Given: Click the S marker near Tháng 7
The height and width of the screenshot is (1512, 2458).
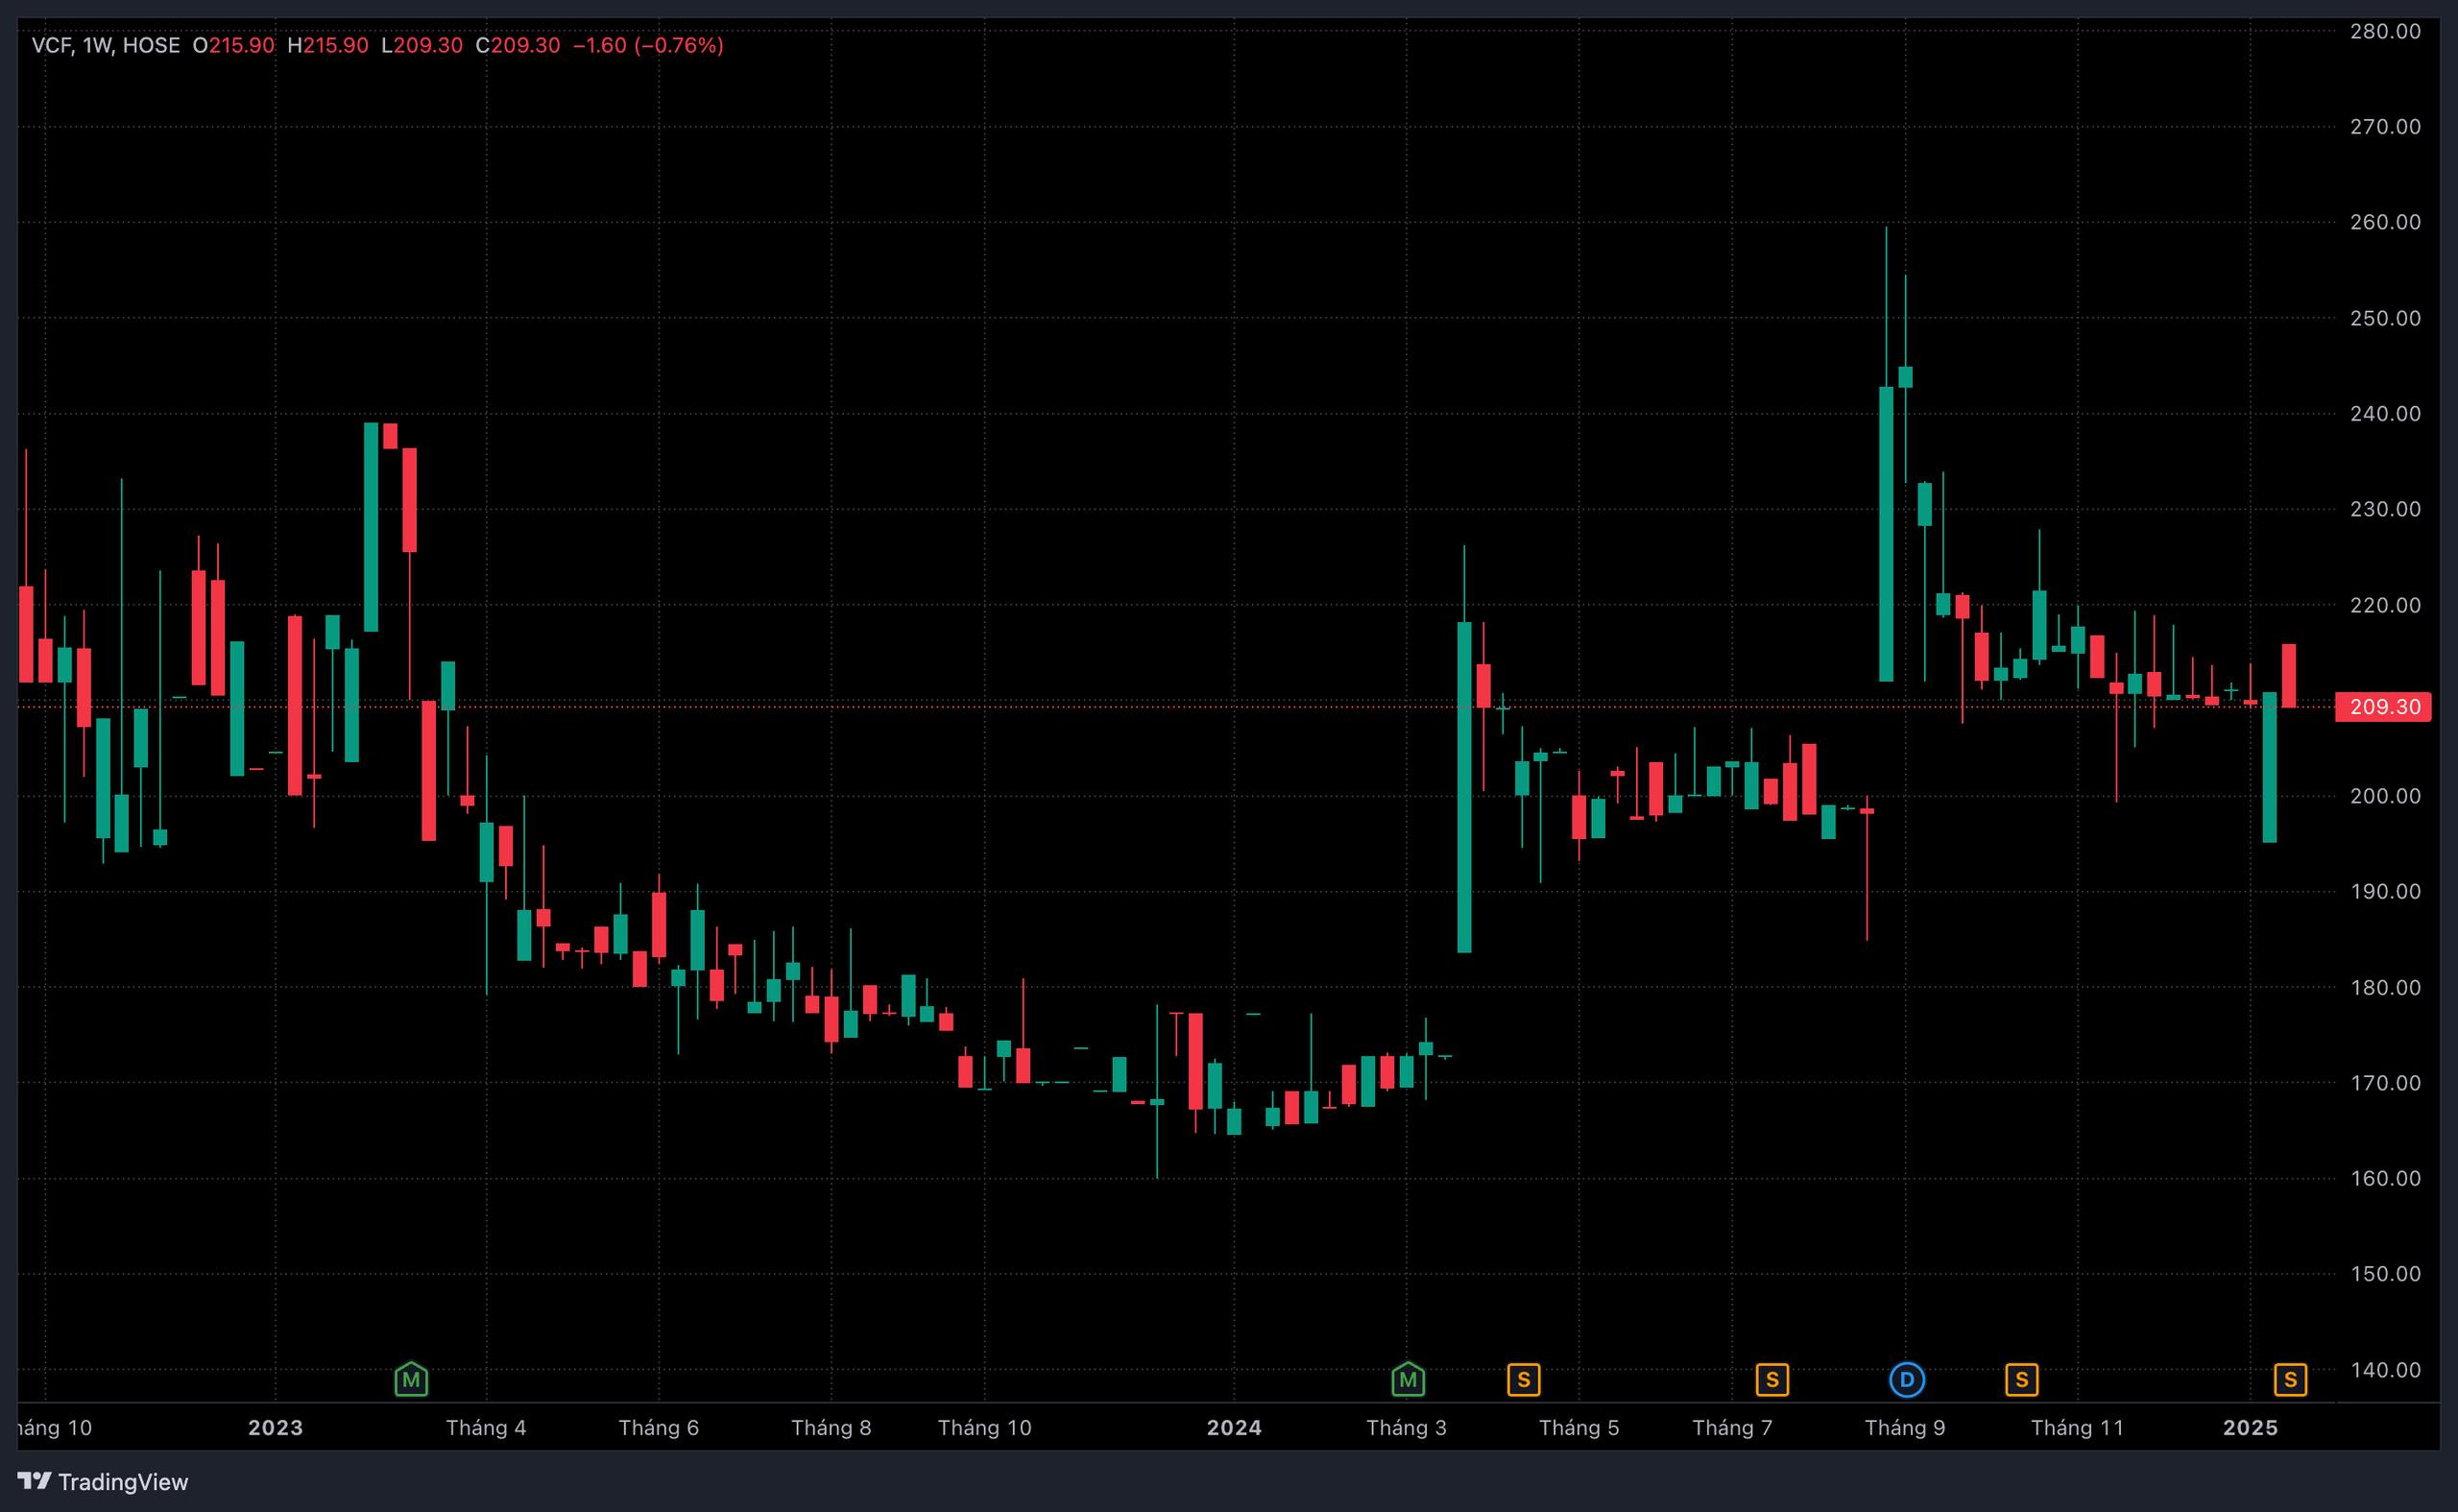Looking at the screenshot, I should 1772,1380.
